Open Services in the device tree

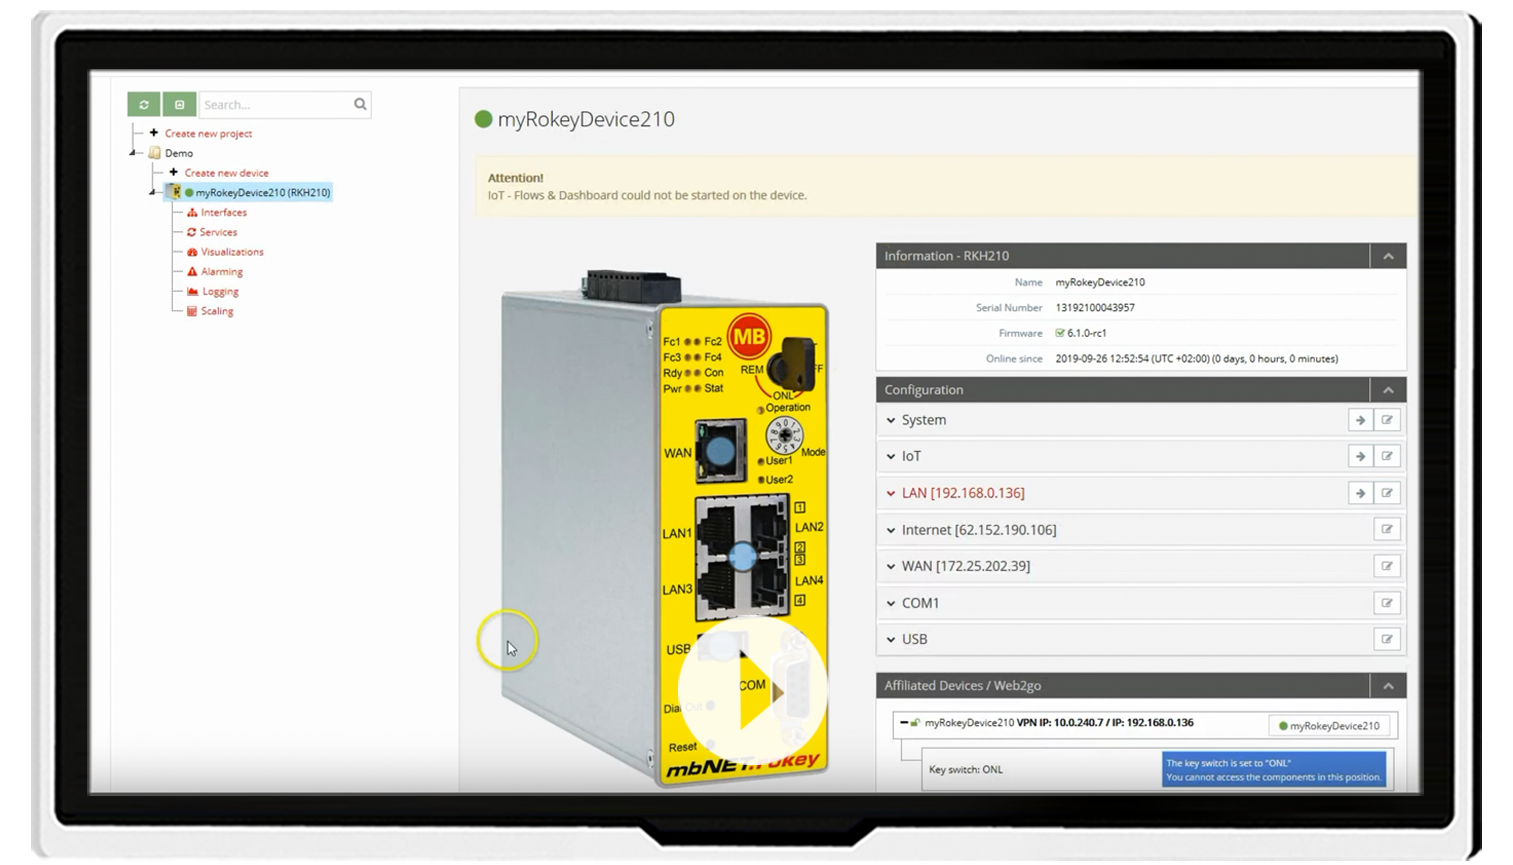(x=219, y=232)
